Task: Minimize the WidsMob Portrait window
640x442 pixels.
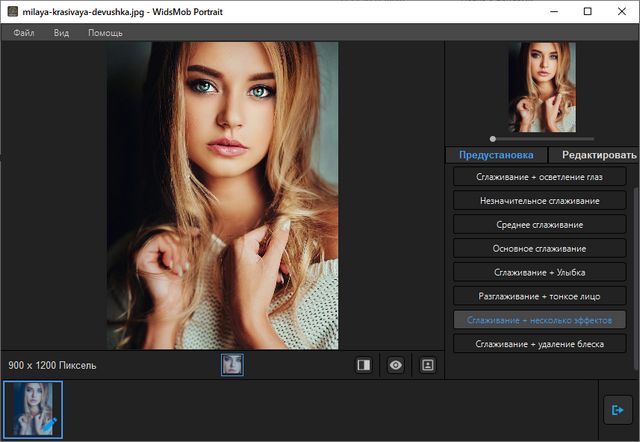Action: [x=554, y=11]
